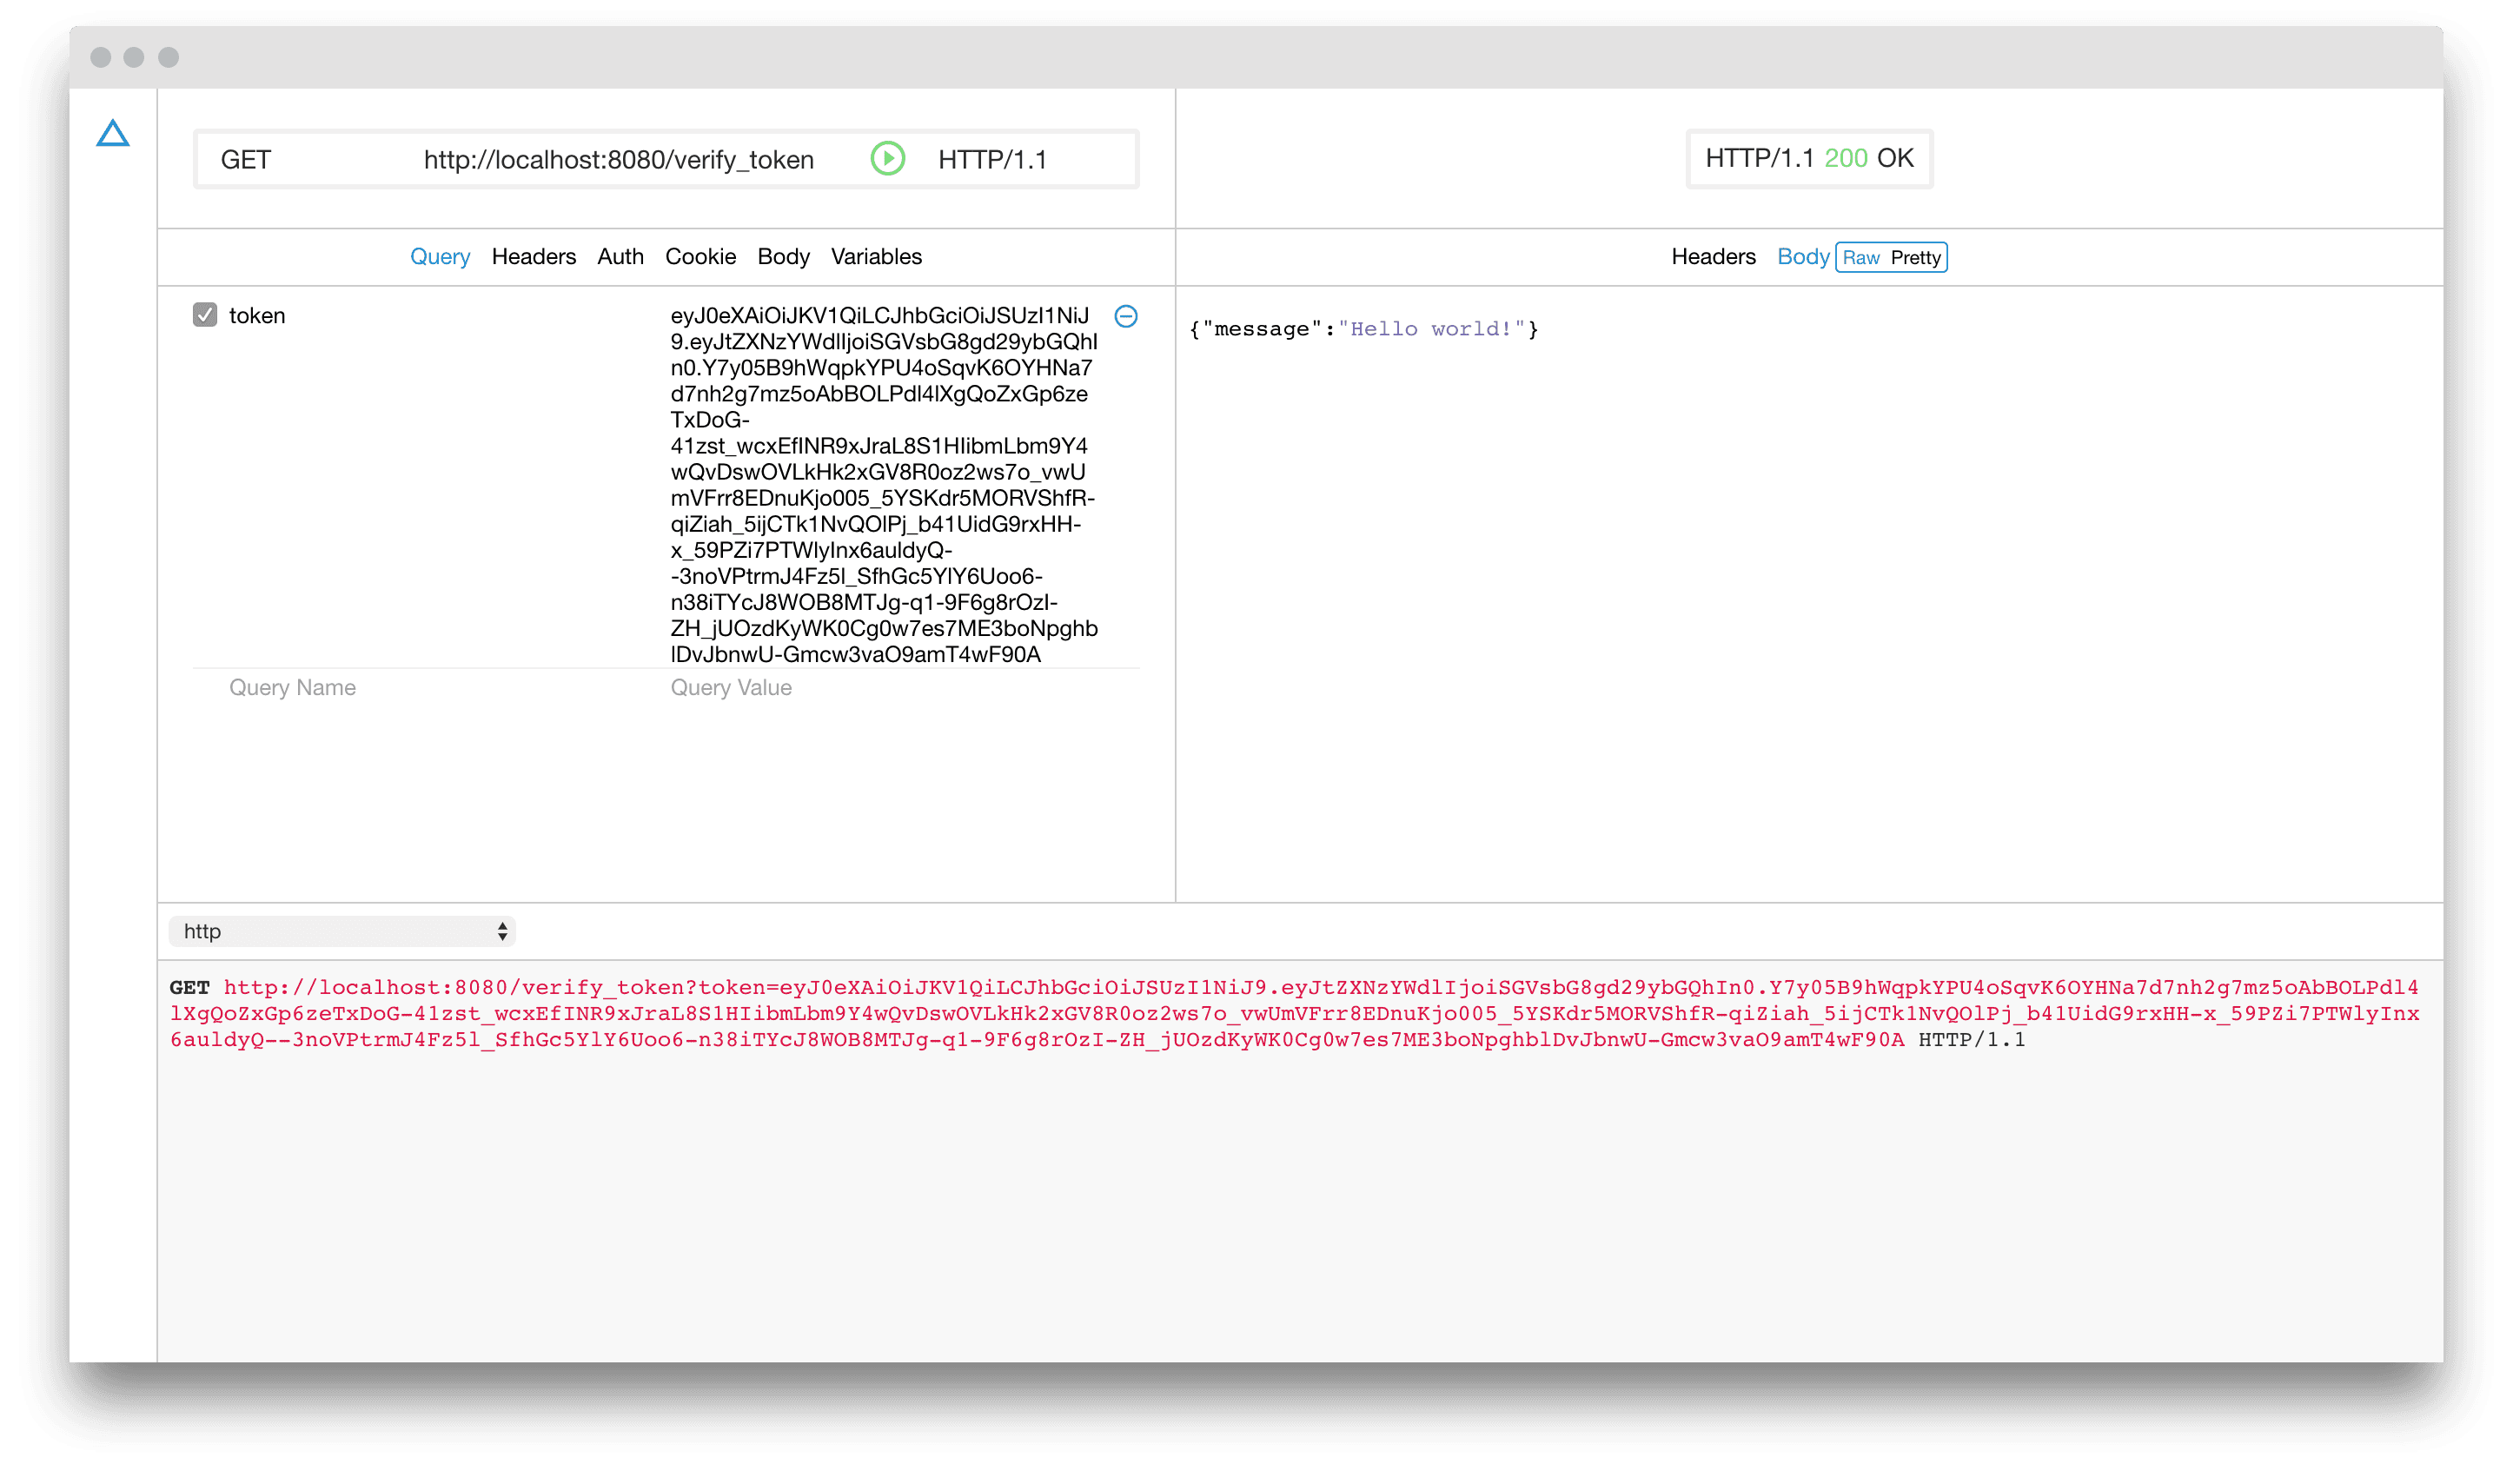
Task: Uncheck the token query checkbox
Action: coord(205,315)
